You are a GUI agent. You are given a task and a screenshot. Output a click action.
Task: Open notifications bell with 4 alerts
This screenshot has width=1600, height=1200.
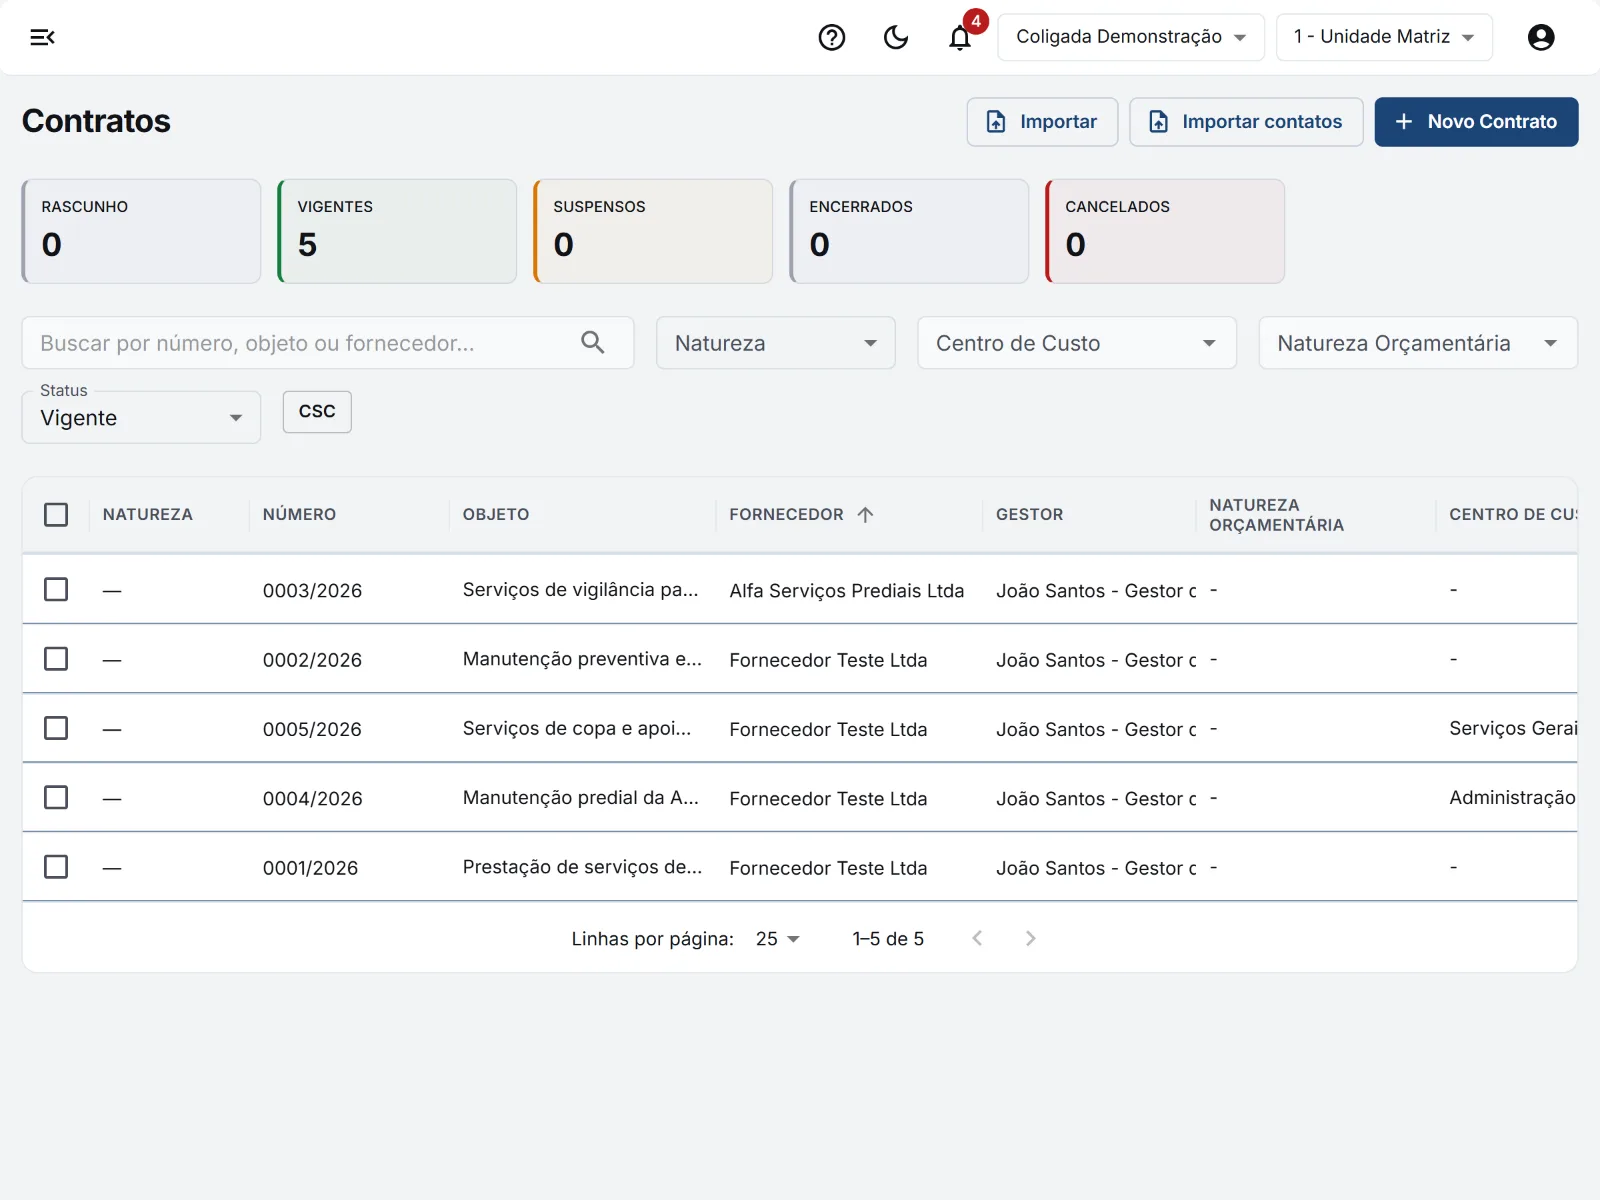click(960, 37)
